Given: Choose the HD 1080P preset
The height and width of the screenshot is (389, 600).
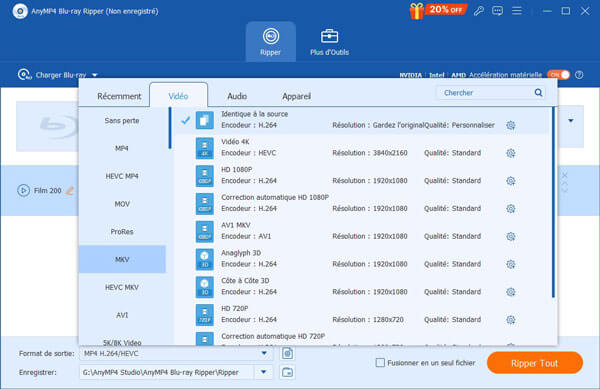Looking at the screenshot, I should click(362, 176).
